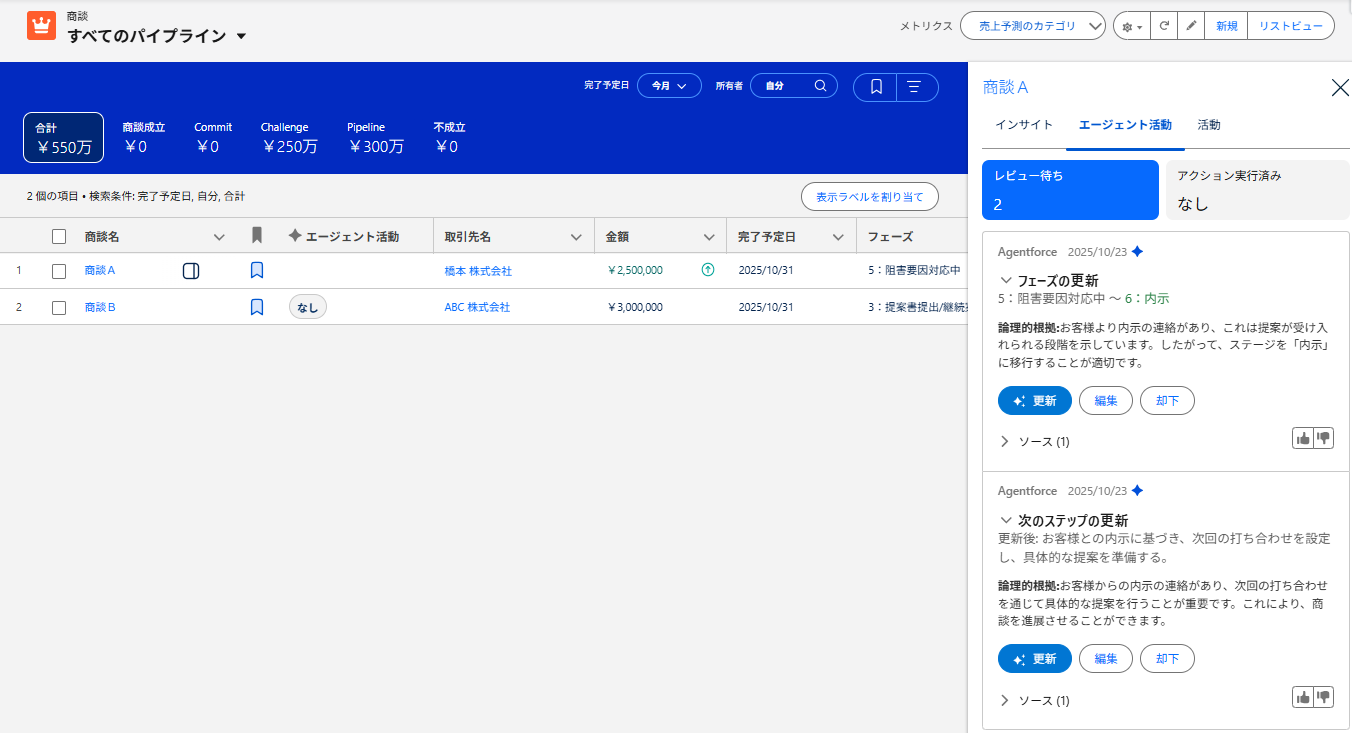Check the 商談B row checkbox
The image size is (1352, 733).
coord(59,307)
